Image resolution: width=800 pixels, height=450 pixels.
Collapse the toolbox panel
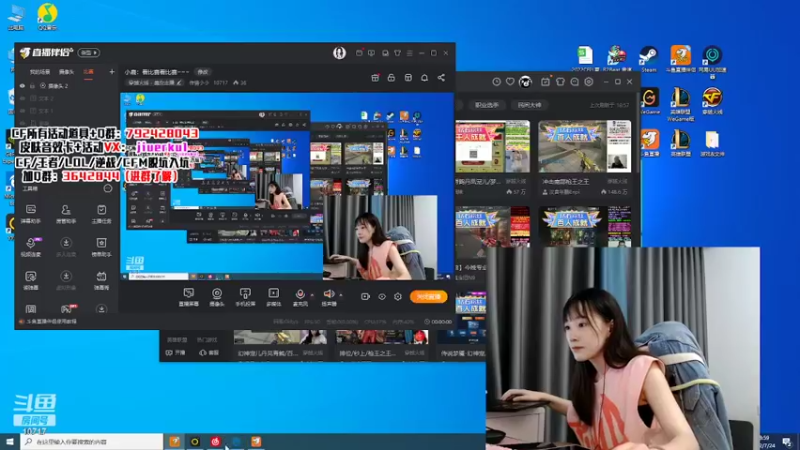coord(108,188)
